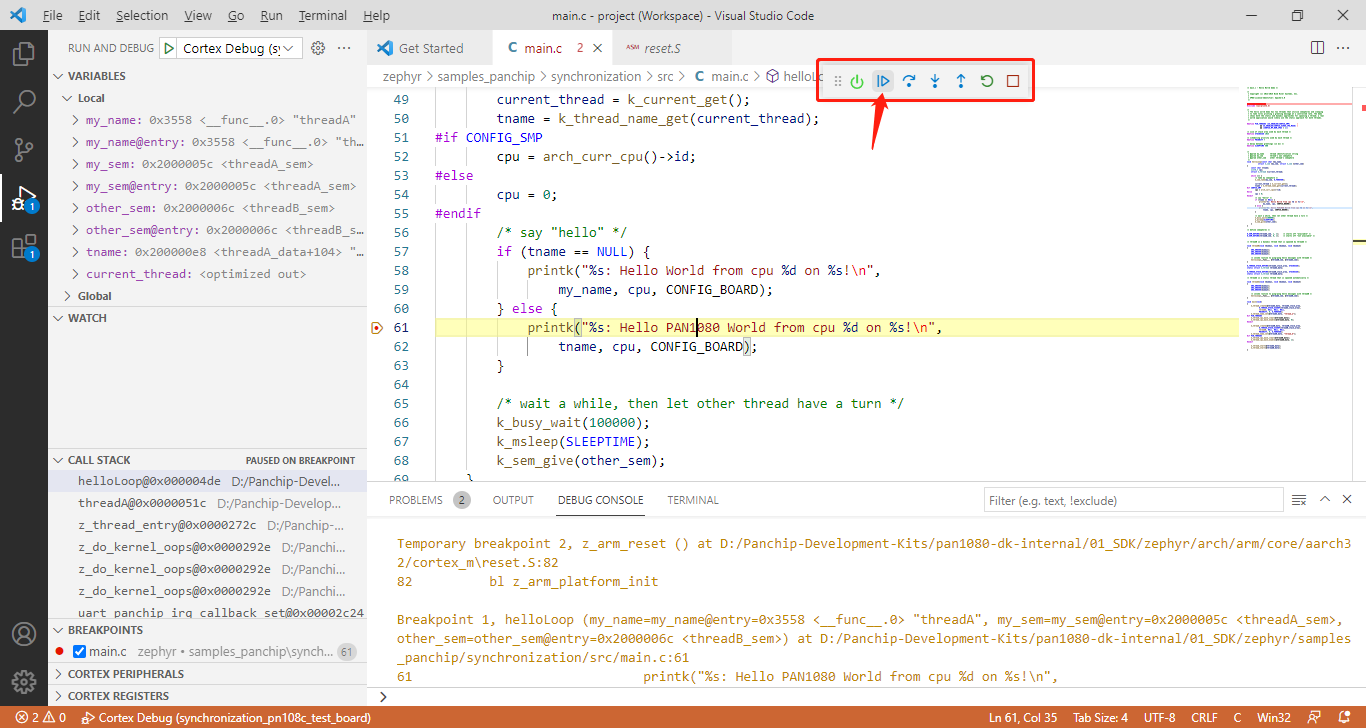
Task: Collapse the BREAKPOINTS section
Action: (x=208, y=630)
